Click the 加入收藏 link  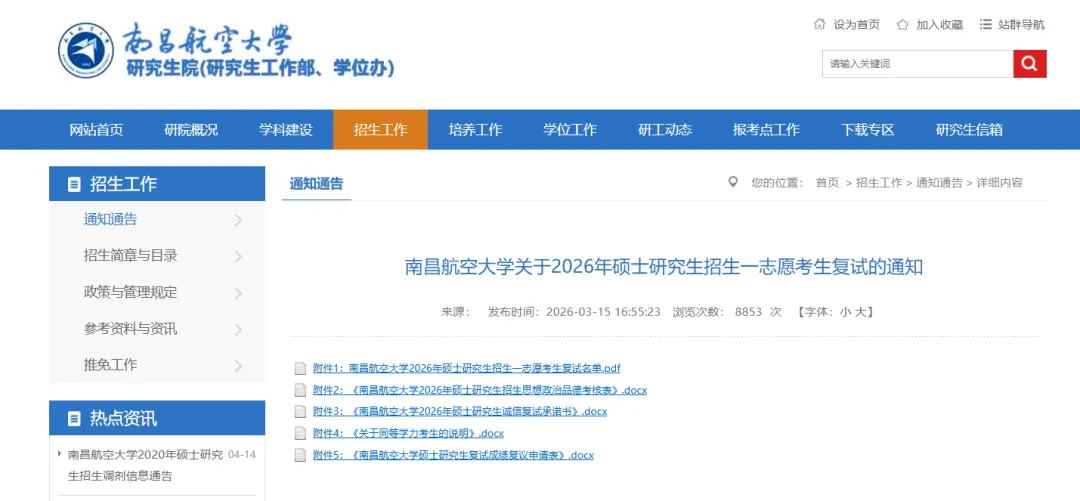click(x=939, y=25)
